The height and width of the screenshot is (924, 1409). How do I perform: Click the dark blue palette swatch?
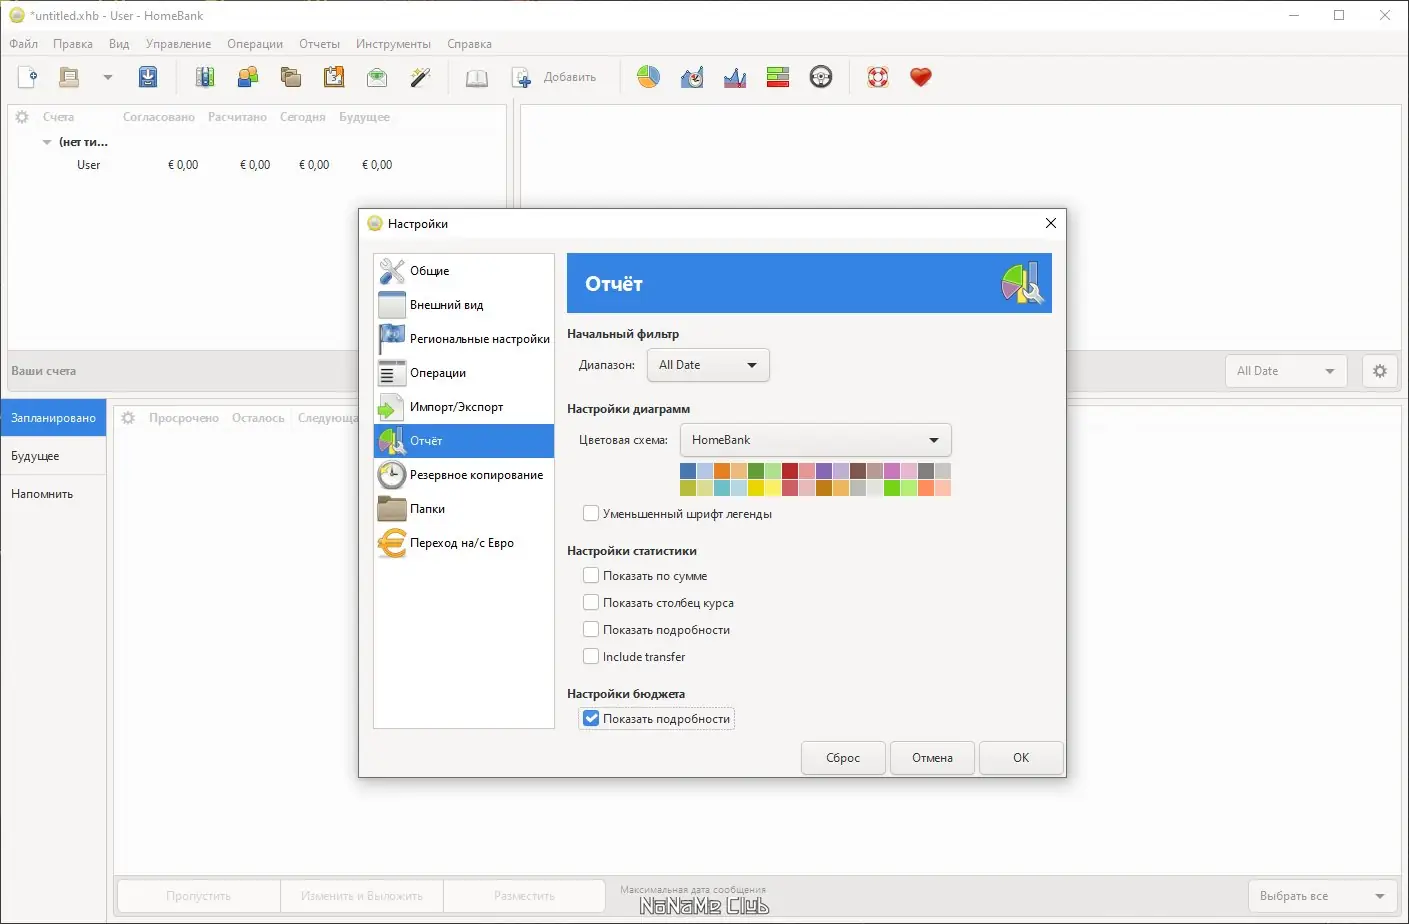[x=688, y=470]
